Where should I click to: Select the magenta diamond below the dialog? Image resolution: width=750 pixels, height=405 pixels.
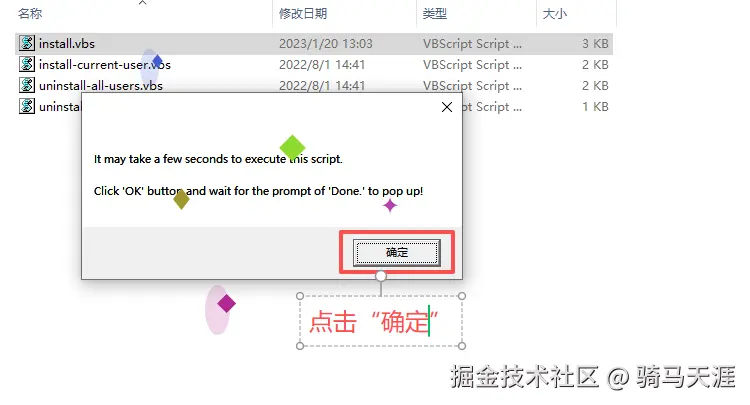click(x=226, y=304)
